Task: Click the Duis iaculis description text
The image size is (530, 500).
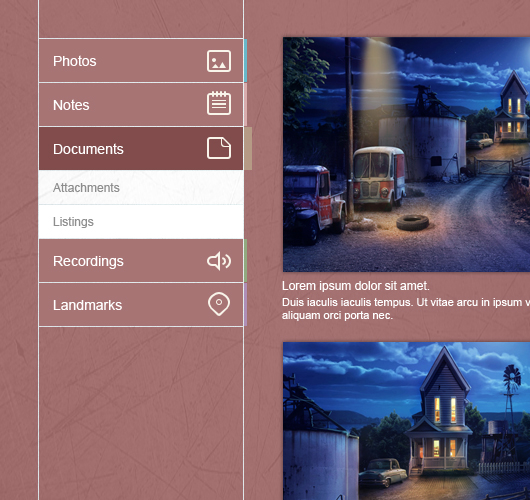Action: (406, 309)
